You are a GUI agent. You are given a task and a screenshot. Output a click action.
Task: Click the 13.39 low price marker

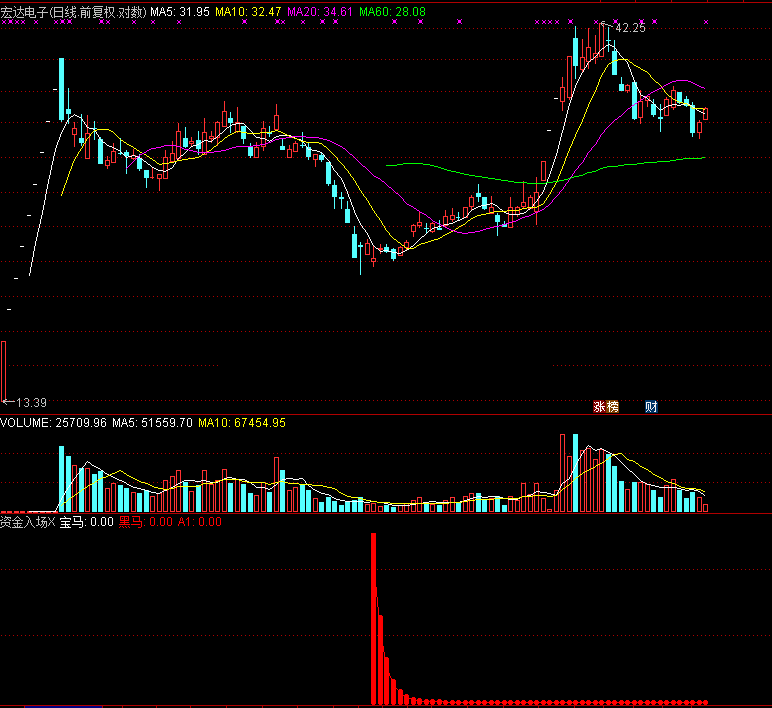click(31, 403)
